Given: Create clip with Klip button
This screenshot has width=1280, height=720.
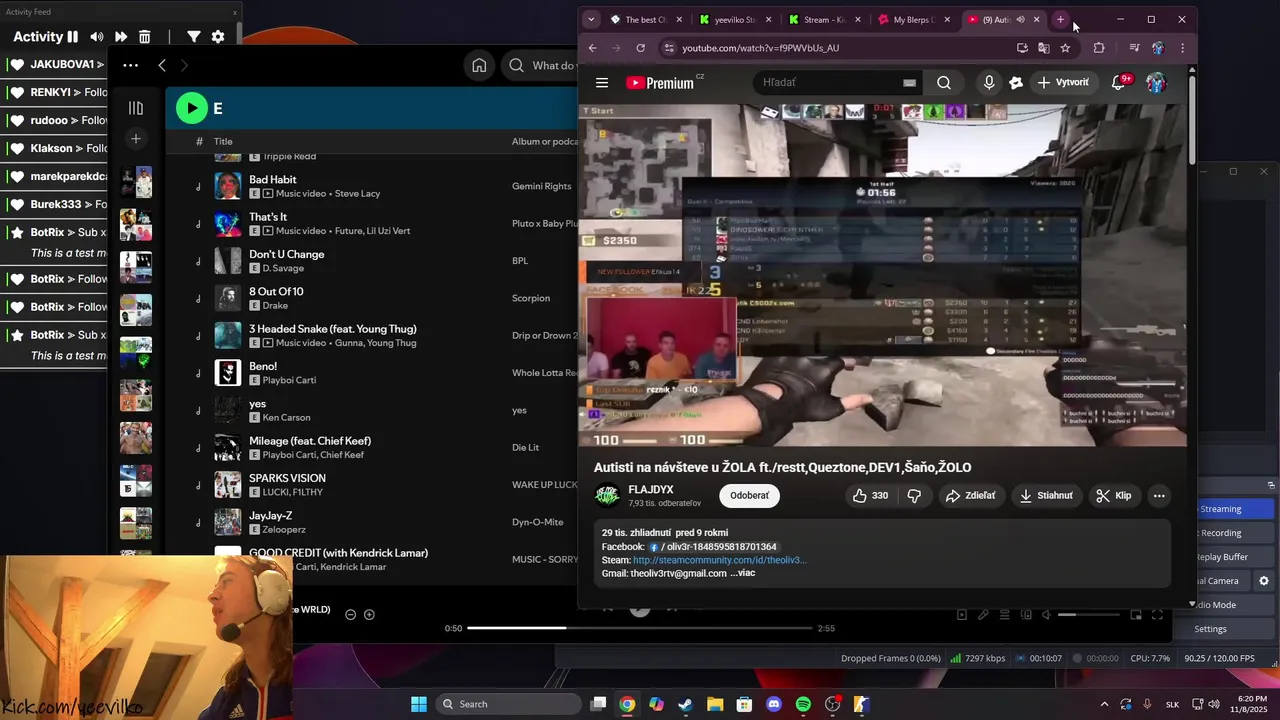Looking at the screenshot, I should pos(1114,495).
